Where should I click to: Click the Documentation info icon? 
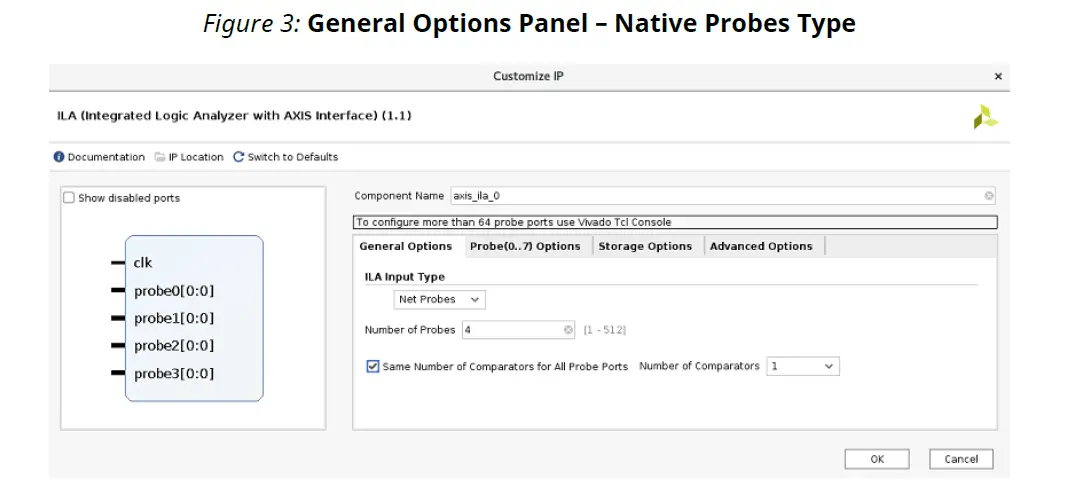(x=59, y=157)
